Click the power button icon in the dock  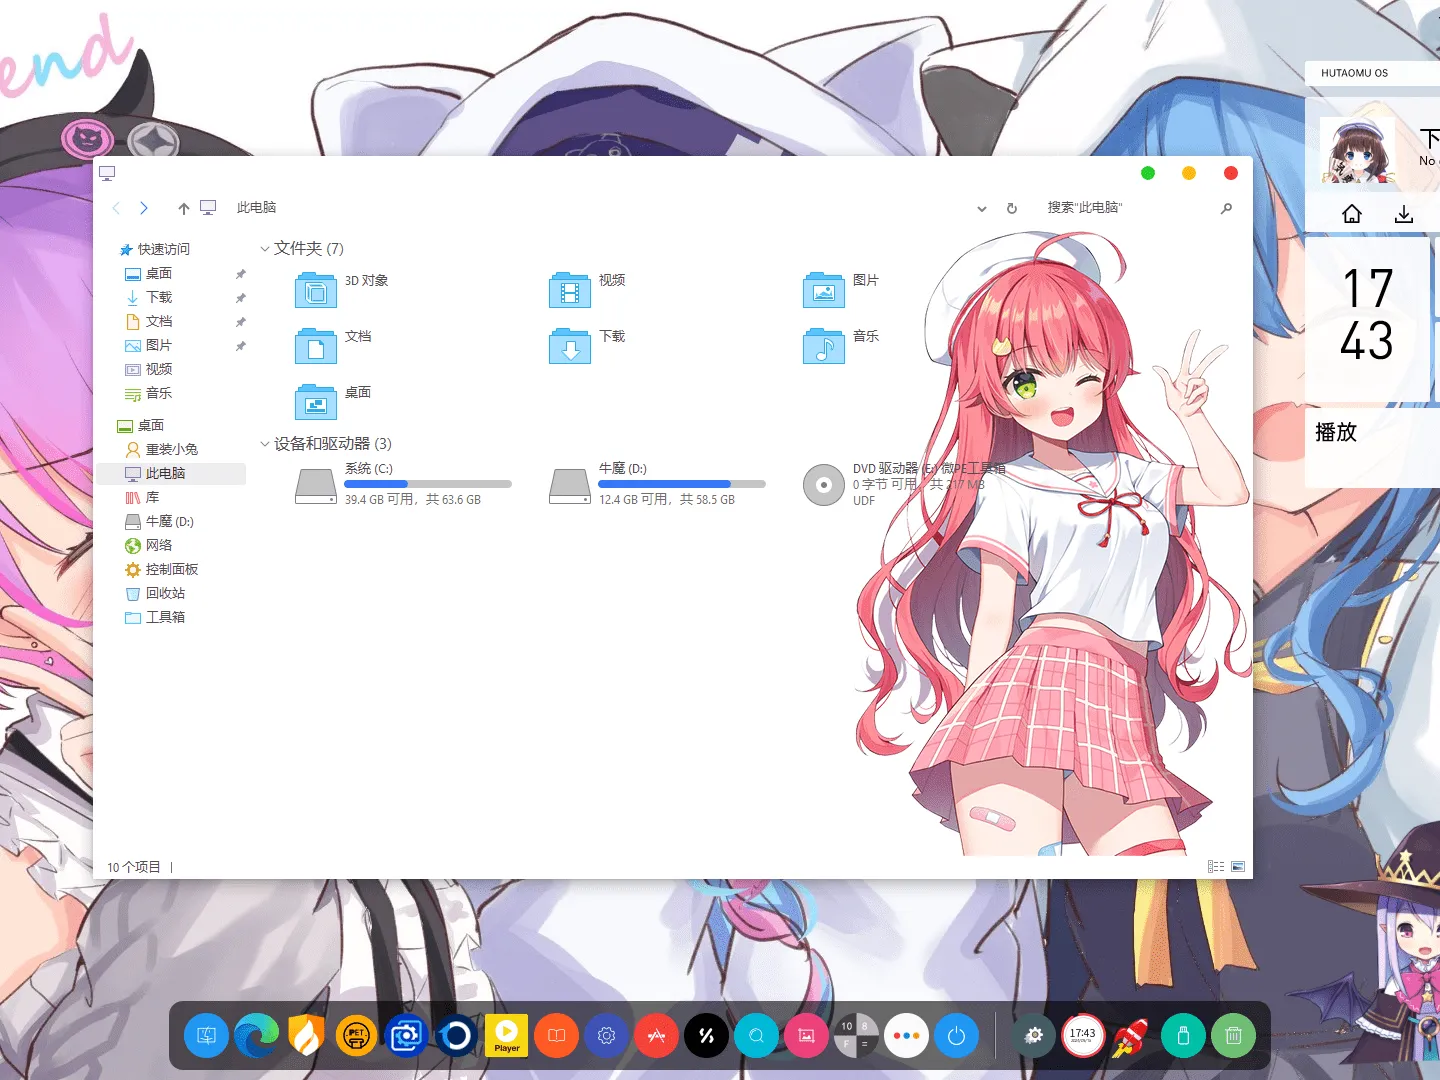[x=956, y=1036]
